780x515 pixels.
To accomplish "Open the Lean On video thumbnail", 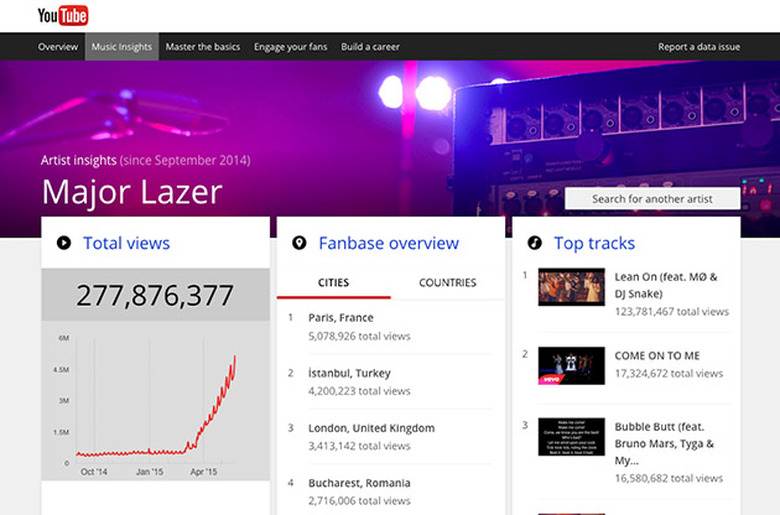I will pos(571,287).
